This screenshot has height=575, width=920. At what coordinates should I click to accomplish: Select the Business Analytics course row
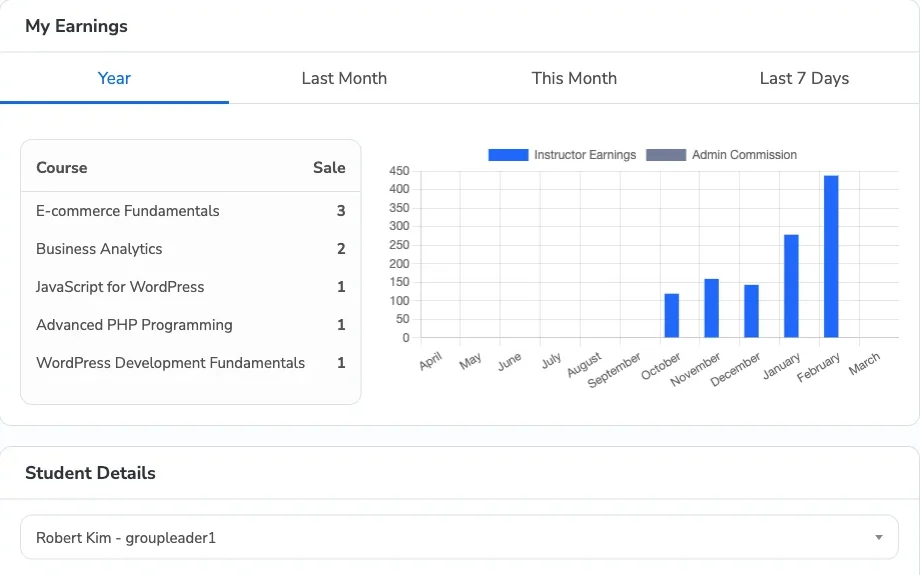(191, 249)
